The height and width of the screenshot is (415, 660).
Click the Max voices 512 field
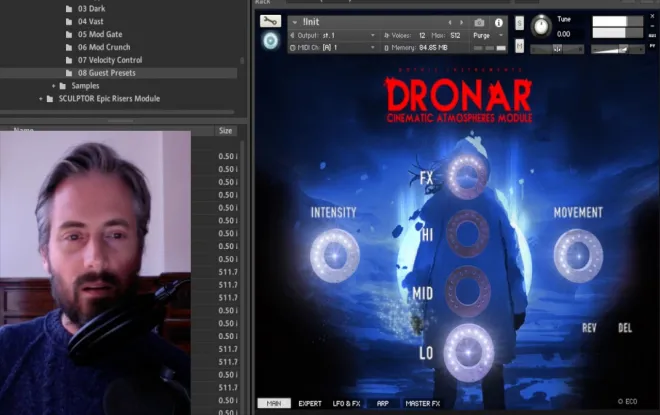point(455,36)
